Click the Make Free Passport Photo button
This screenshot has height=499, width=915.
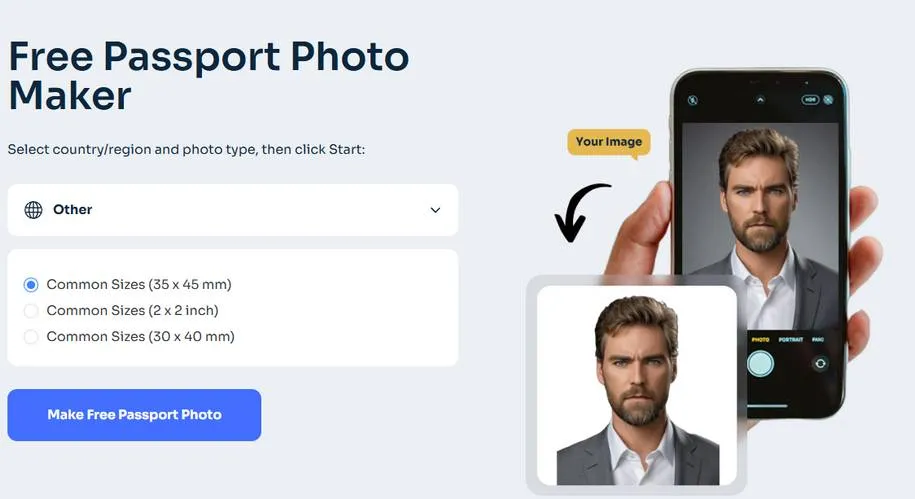pos(134,415)
